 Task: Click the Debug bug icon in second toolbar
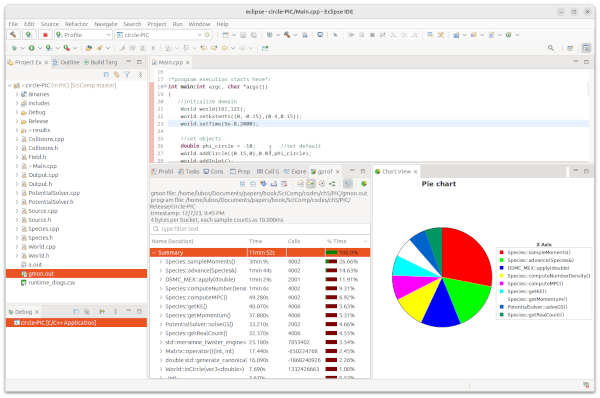pyautogui.click(x=14, y=48)
